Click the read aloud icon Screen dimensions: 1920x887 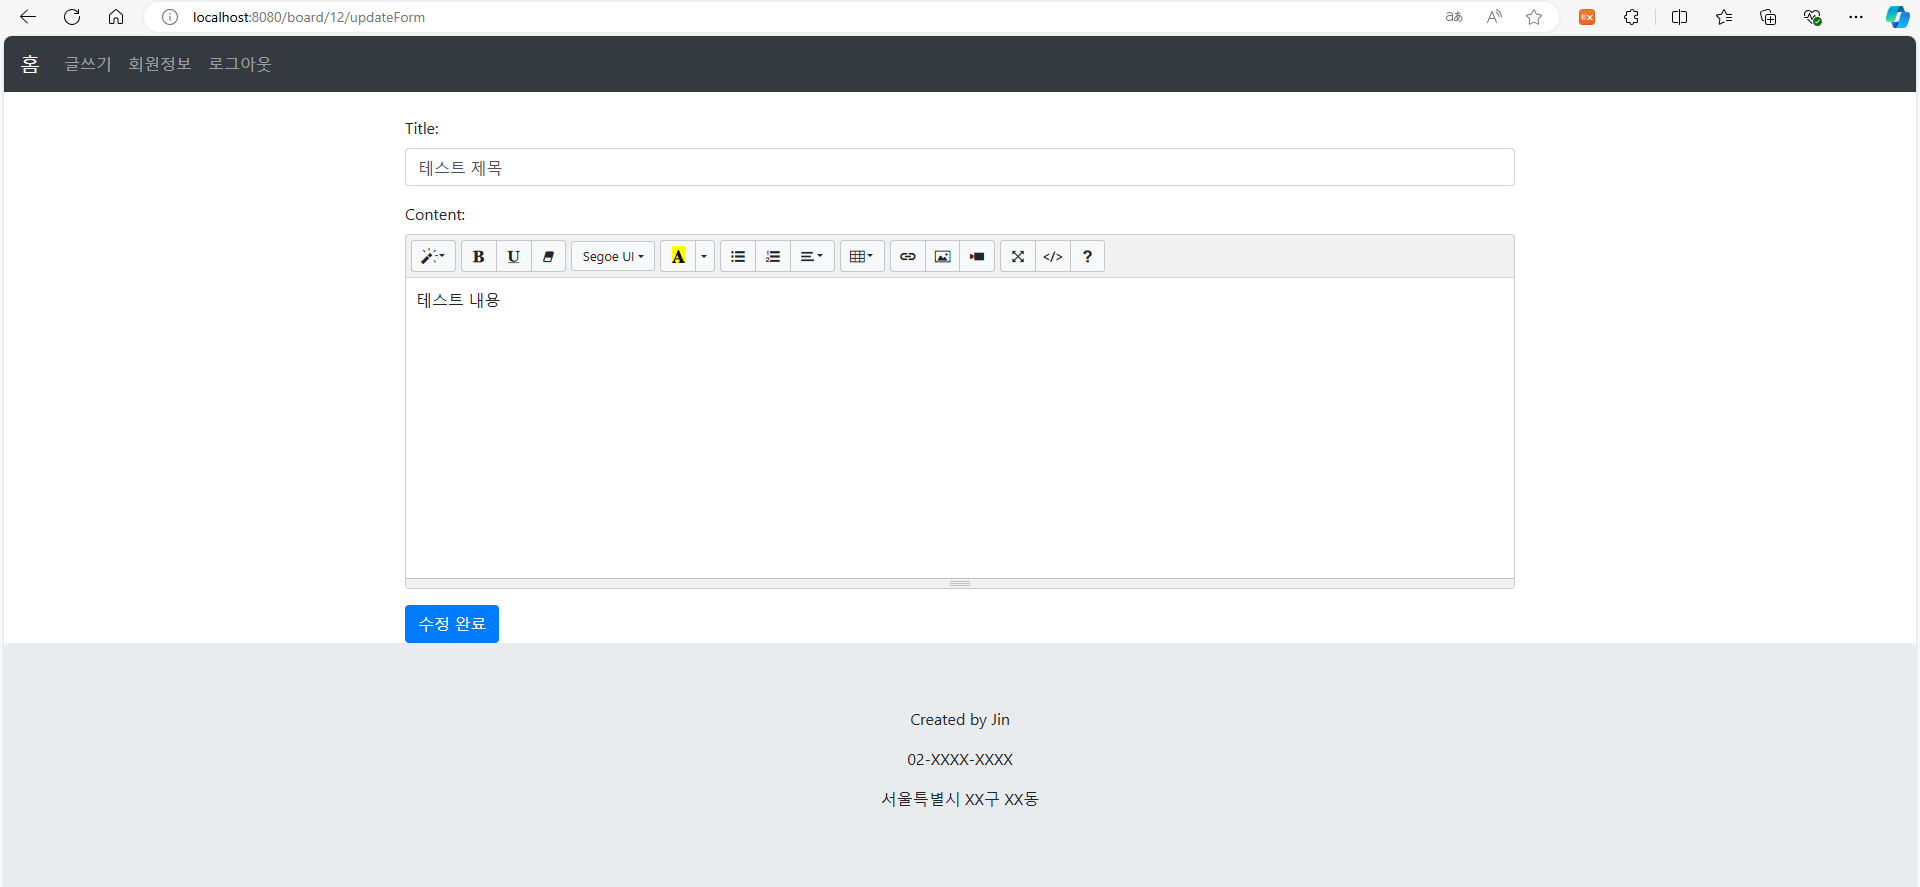pyautogui.click(x=1494, y=17)
